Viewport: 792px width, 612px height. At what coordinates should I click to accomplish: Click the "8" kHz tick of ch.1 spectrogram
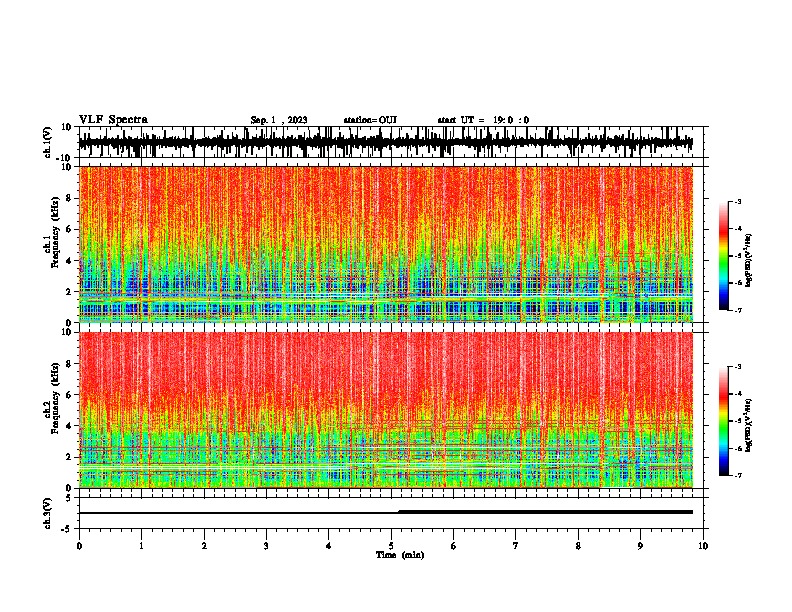pyautogui.click(x=70, y=198)
